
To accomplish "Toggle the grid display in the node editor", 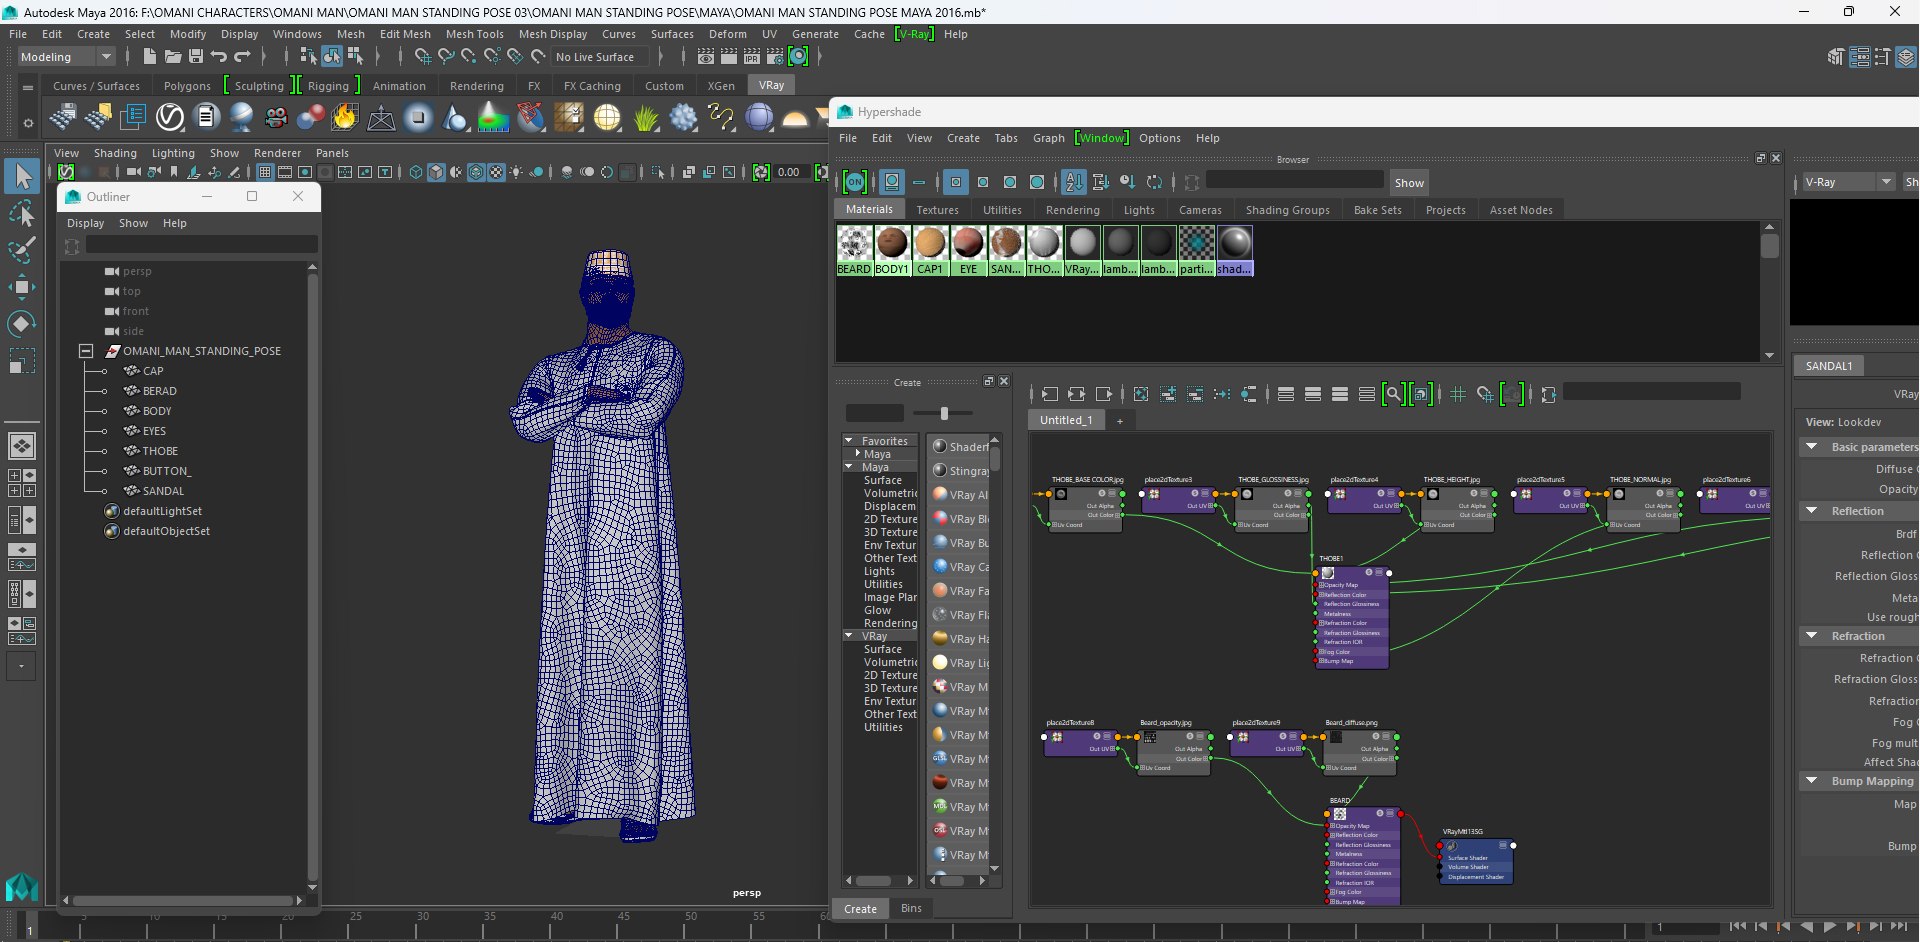I will [1458, 394].
